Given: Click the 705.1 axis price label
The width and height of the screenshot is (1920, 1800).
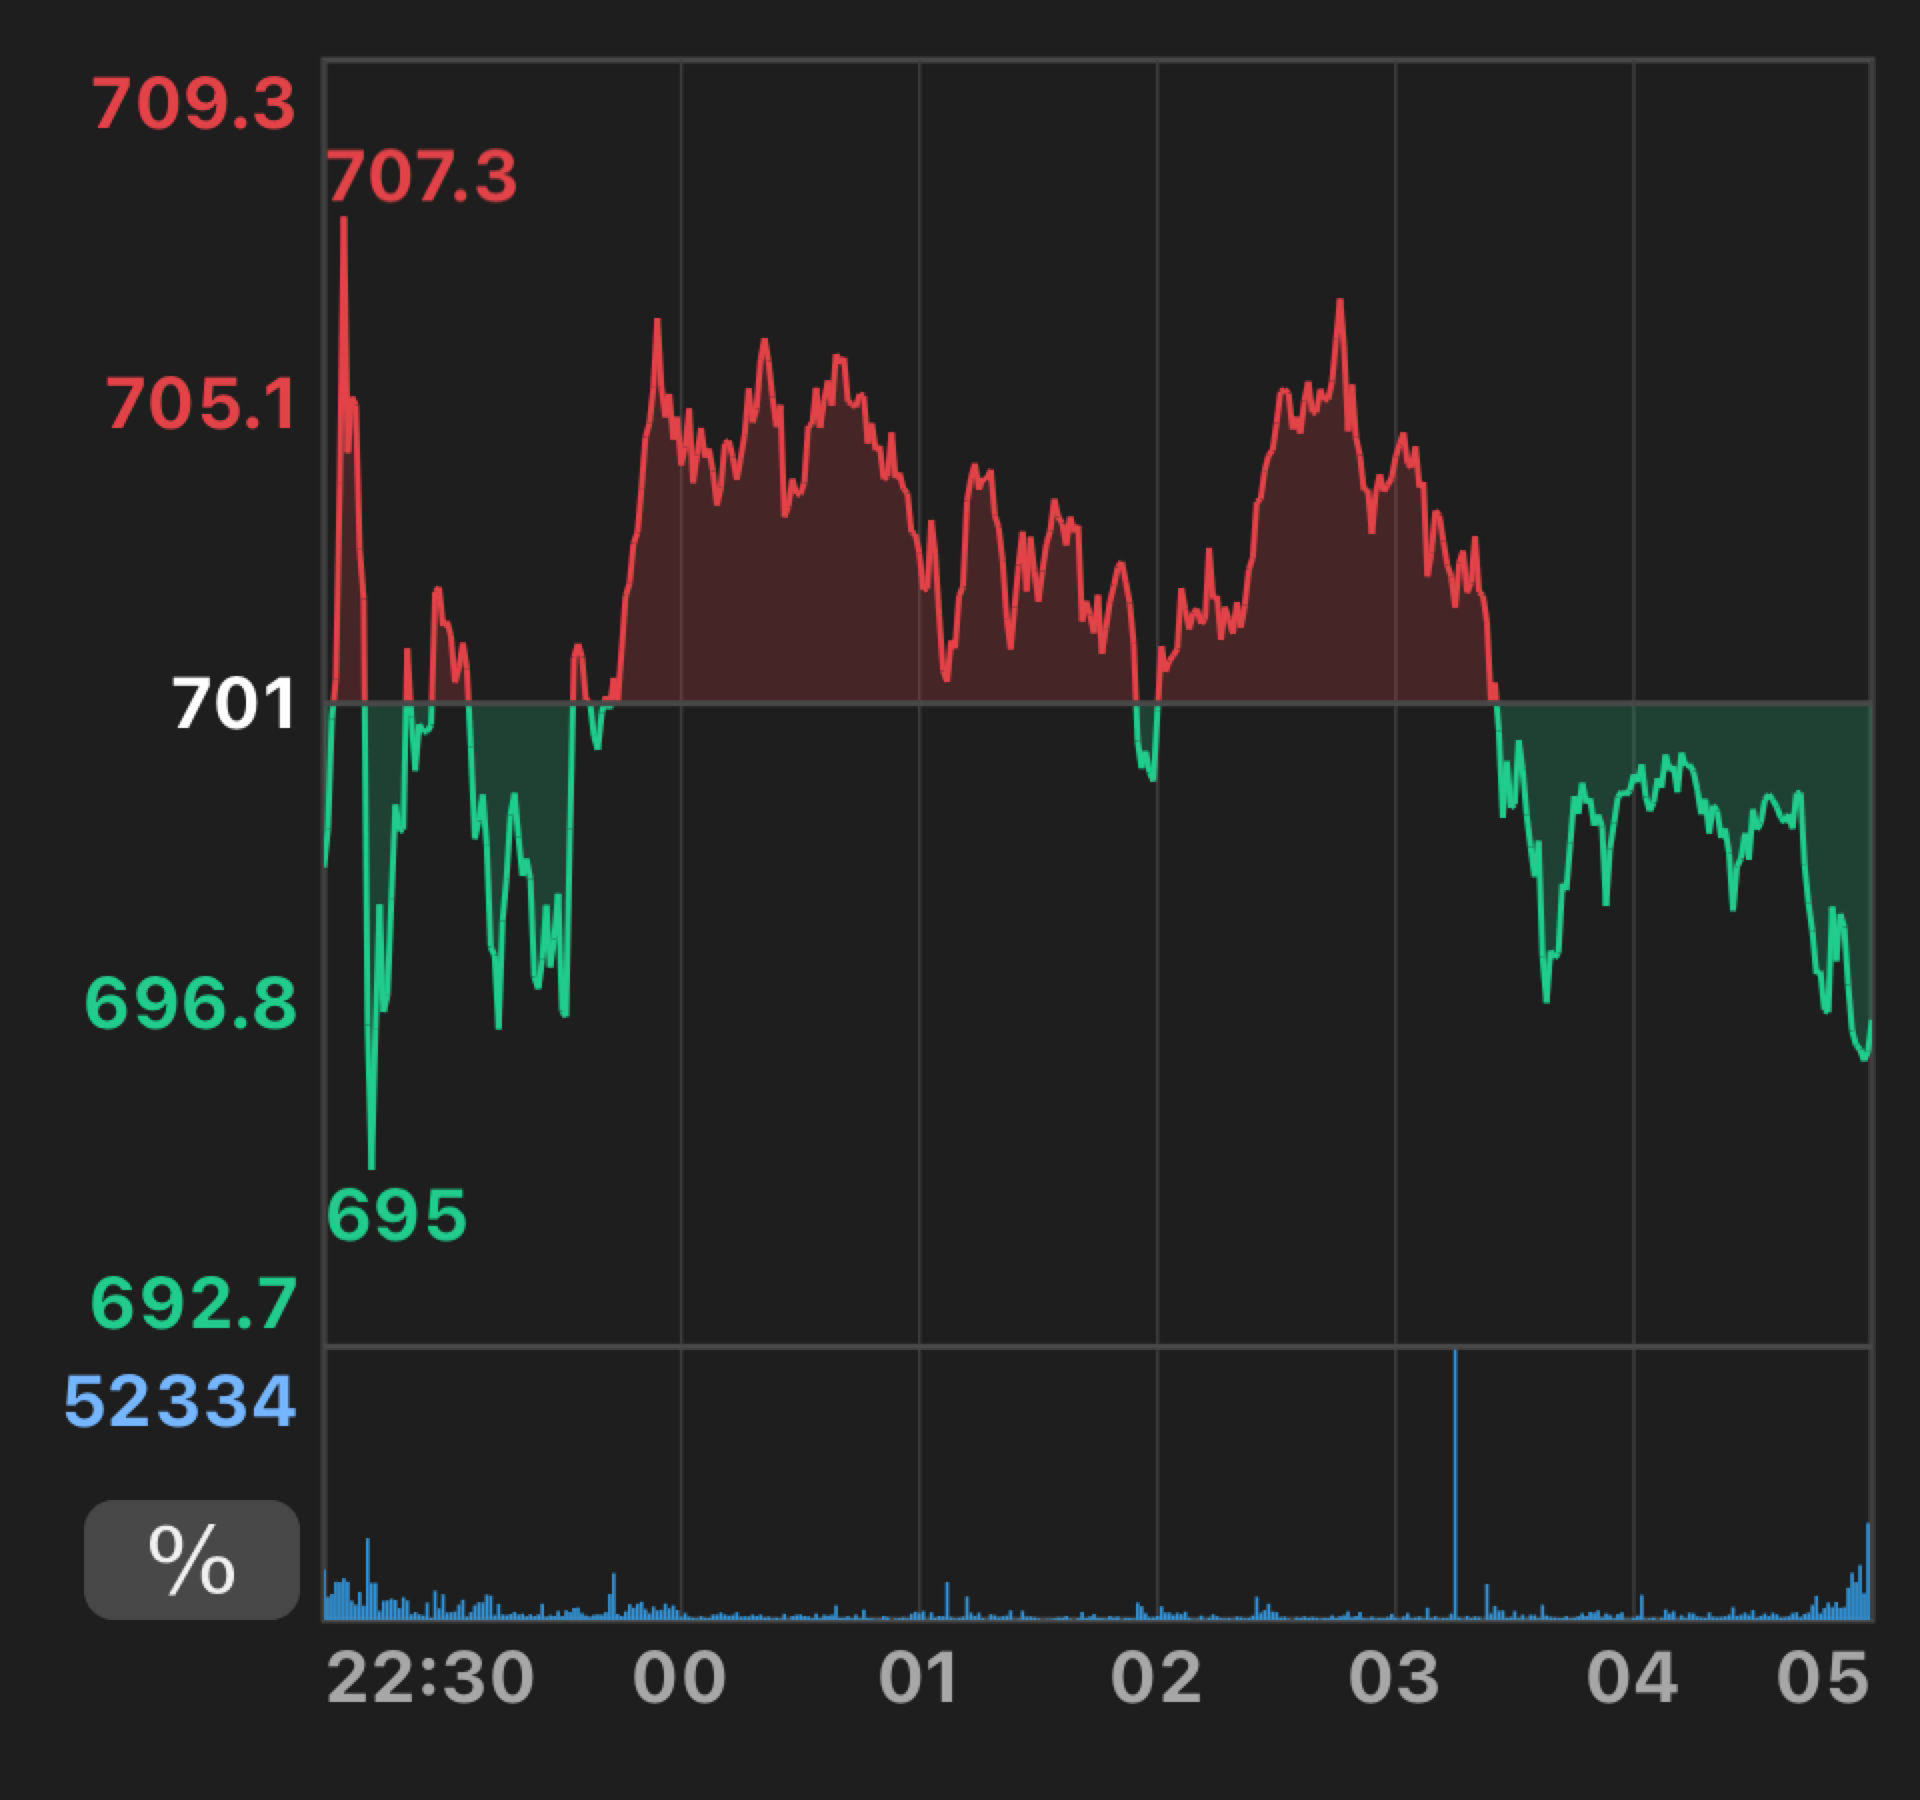Looking at the screenshot, I should click(201, 404).
